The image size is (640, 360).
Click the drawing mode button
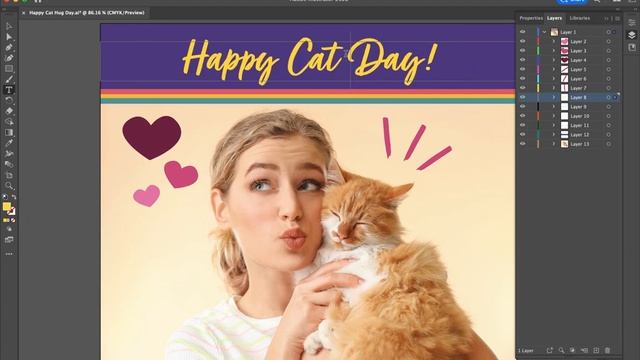point(9,229)
